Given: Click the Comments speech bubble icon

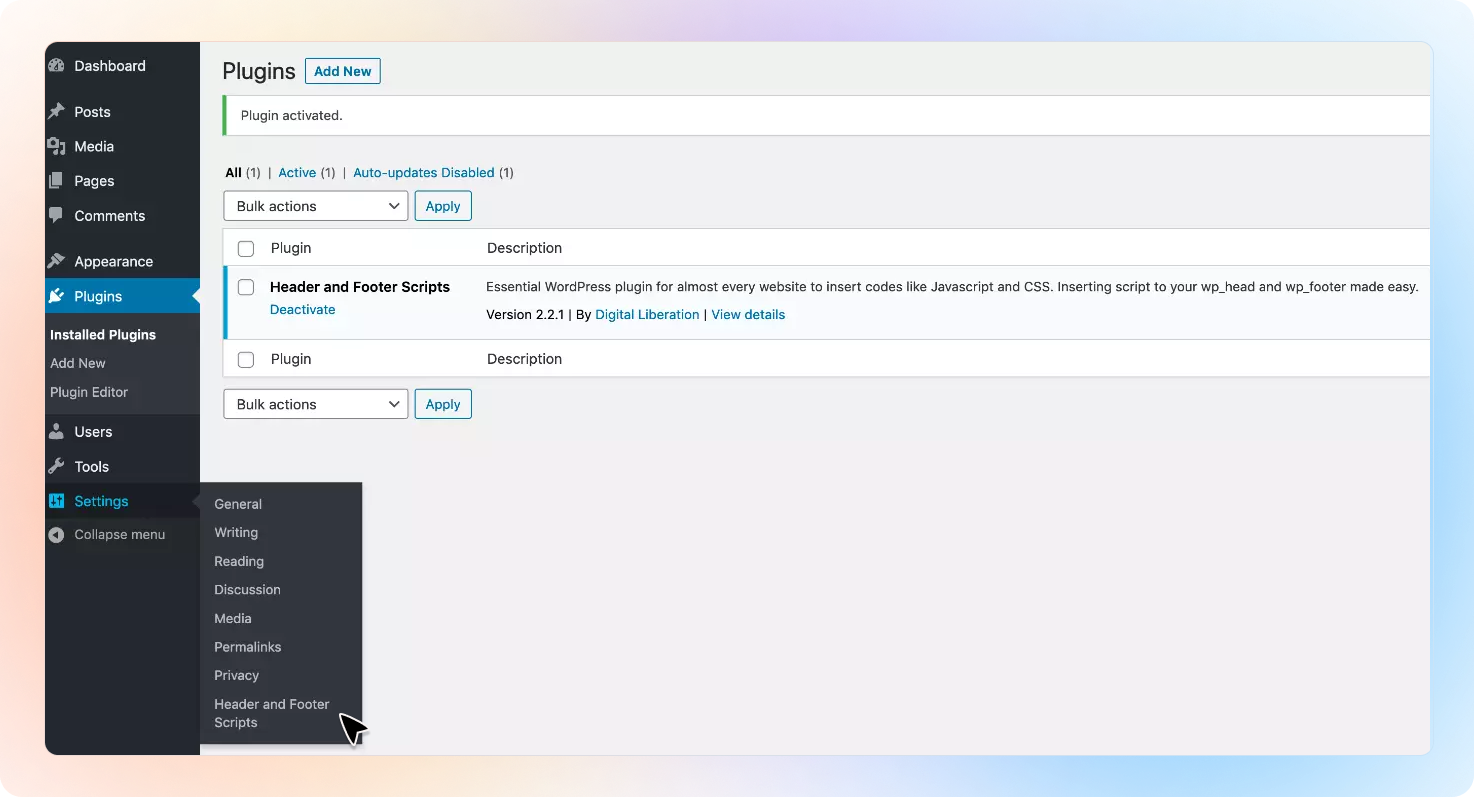Looking at the screenshot, I should click(x=56, y=216).
